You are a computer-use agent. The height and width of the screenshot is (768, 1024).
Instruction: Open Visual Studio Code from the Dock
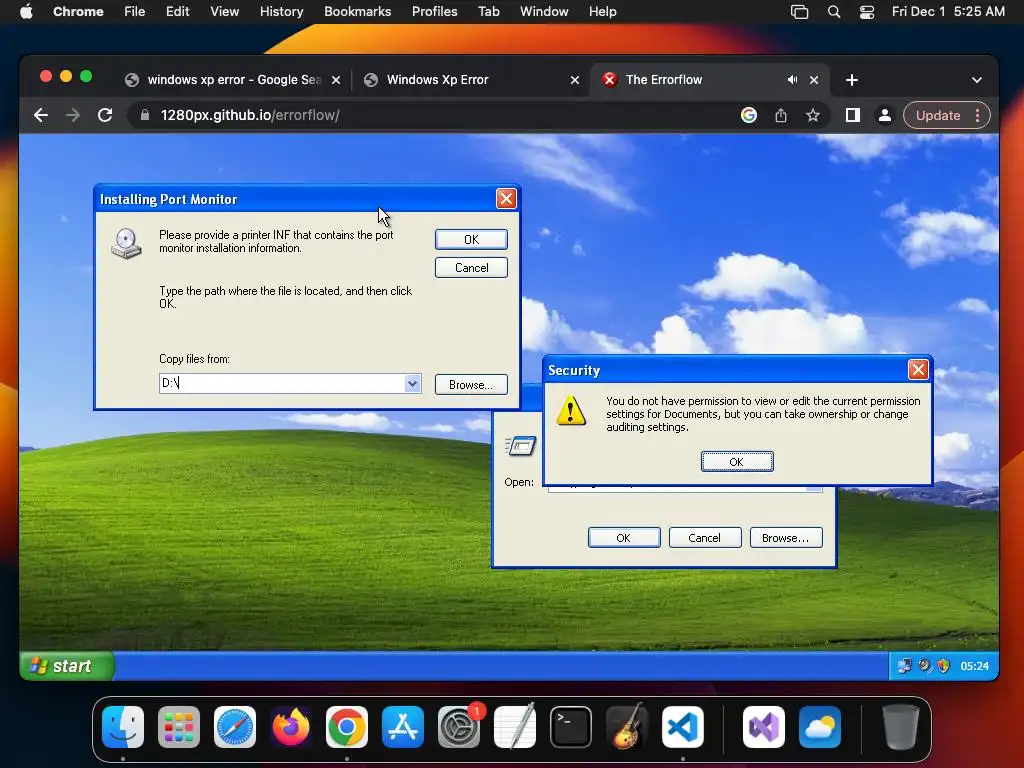pyautogui.click(x=683, y=727)
